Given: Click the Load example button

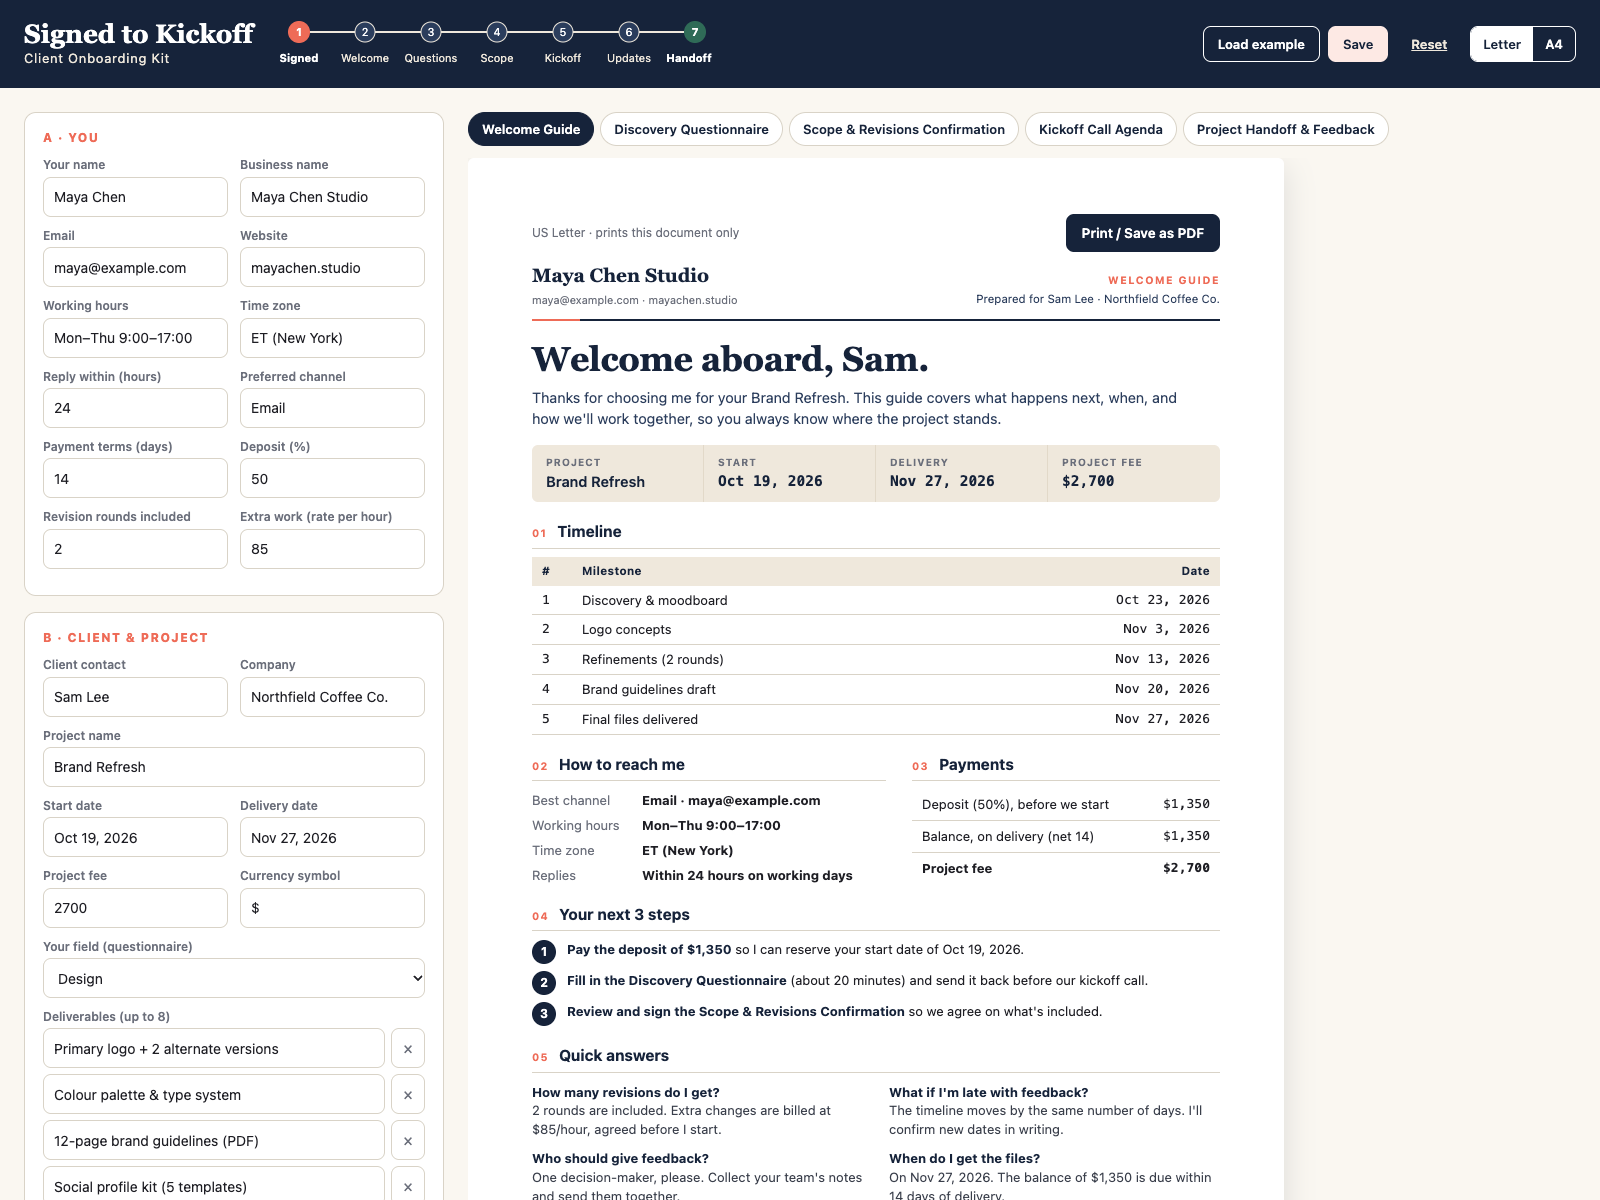Looking at the screenshot, I should pyautogui.click(x=1261, y=44).
